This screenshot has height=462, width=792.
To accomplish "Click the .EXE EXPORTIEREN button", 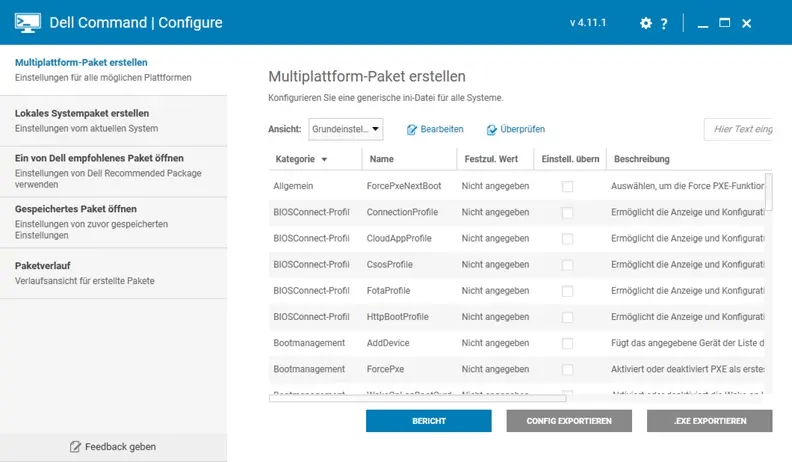I will [x=709, y=421].
